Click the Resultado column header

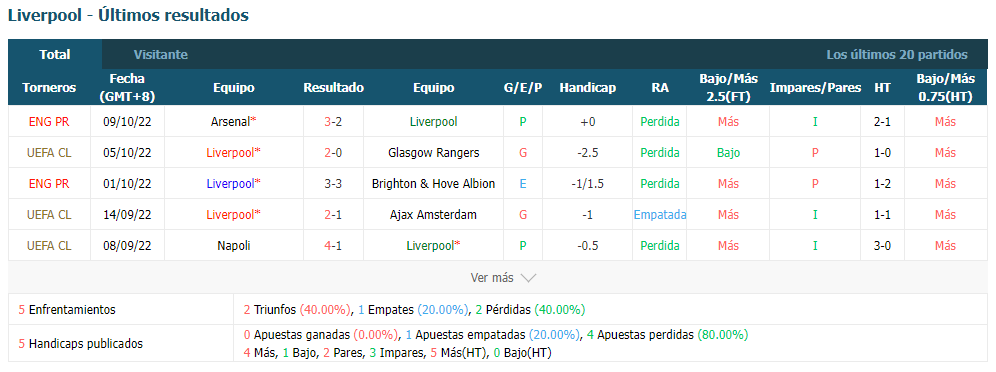tap(333, 88)
